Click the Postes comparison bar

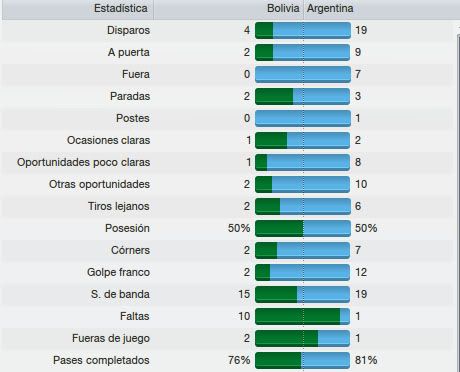[303, 118]
